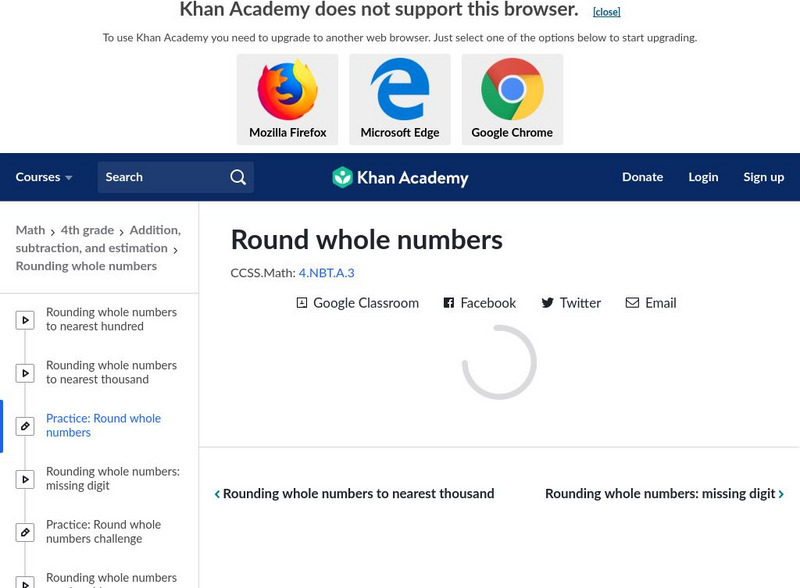Open Rounding whole numbers to nearest hundred video
The image size is (800, 588).
(110, 319)
